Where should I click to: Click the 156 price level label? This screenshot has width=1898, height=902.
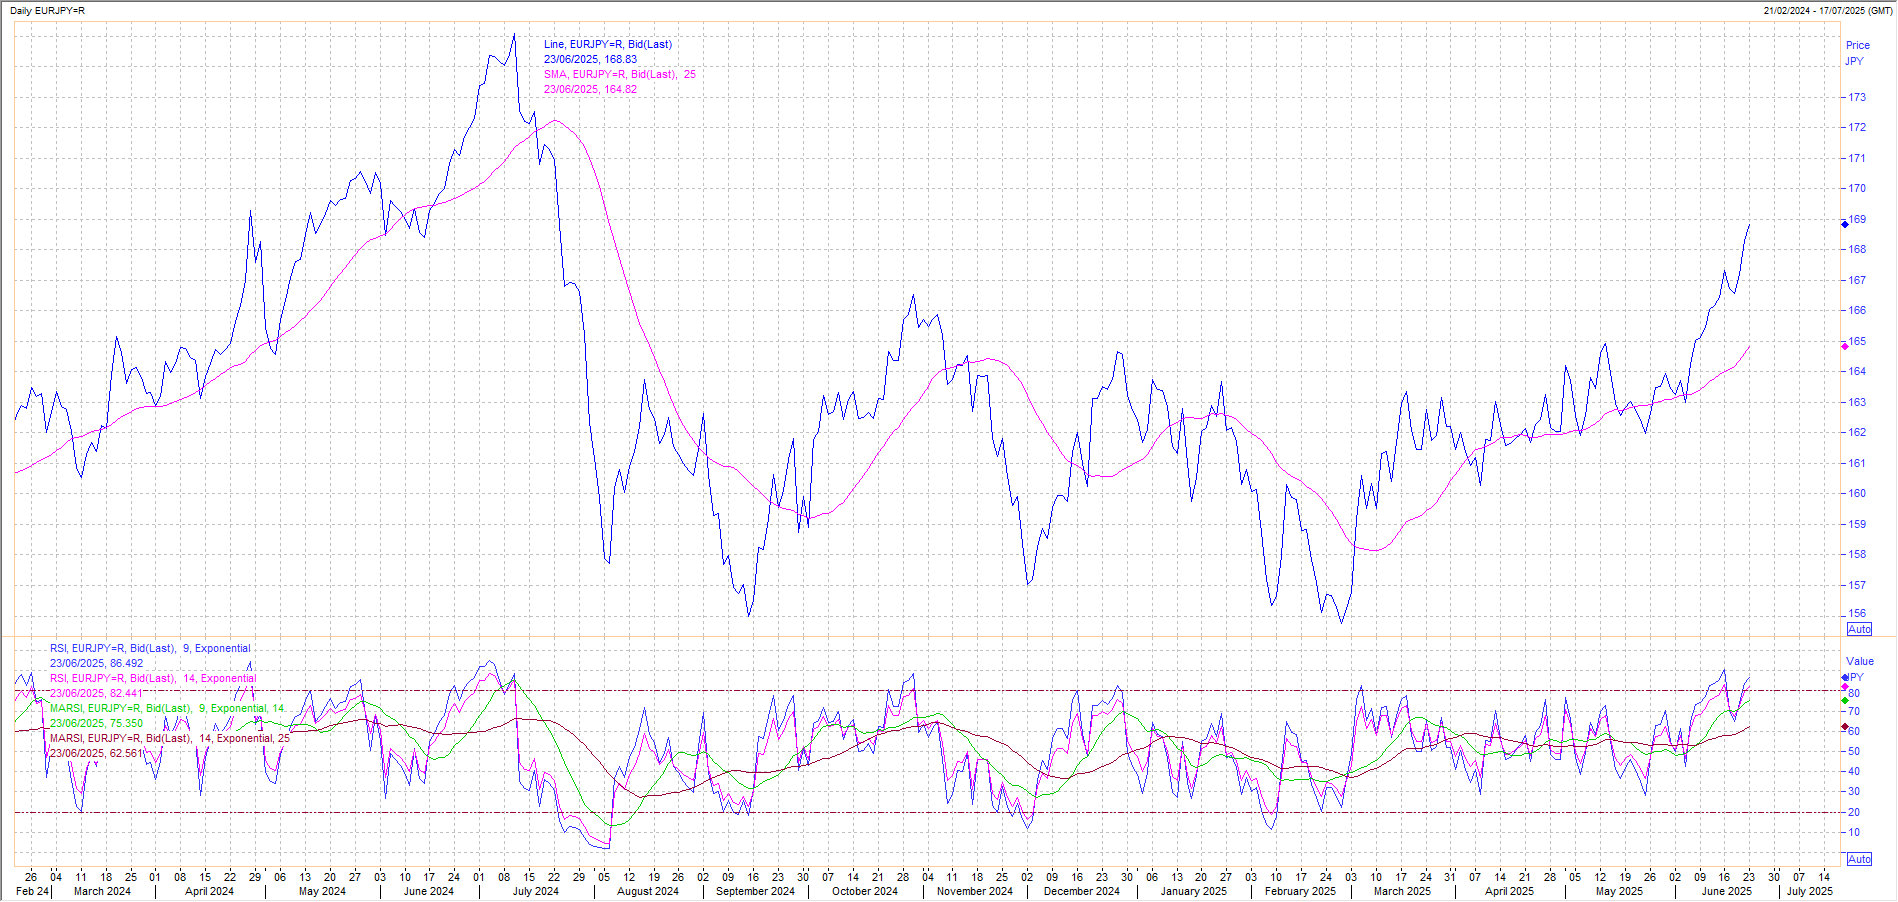pos(1857,613)
